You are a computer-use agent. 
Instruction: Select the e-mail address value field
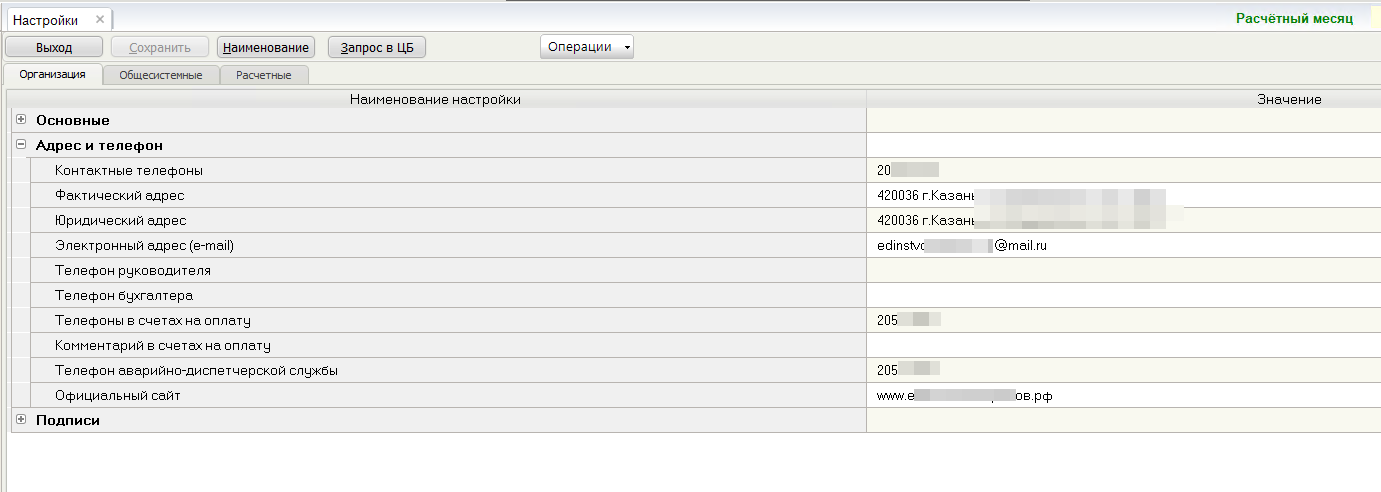tap(1123, 245)
